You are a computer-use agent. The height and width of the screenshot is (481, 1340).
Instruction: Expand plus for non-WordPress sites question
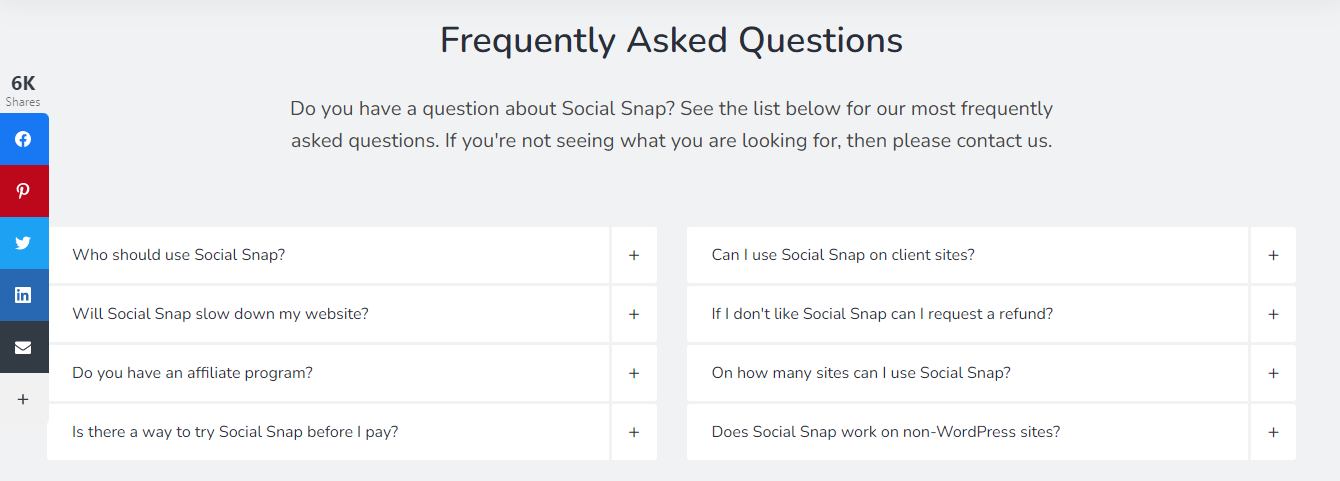(1273, 432)
